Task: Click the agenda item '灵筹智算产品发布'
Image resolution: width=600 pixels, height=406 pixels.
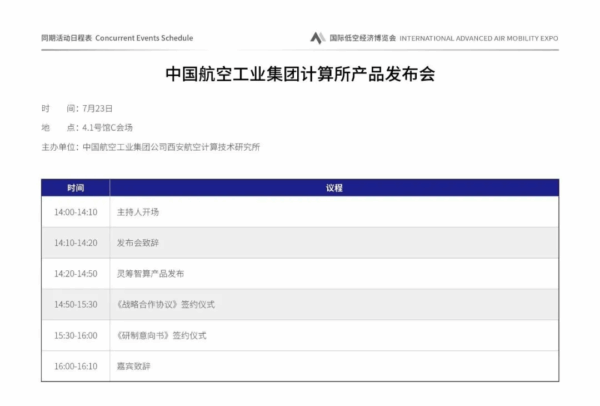Action: pos(150,274)
